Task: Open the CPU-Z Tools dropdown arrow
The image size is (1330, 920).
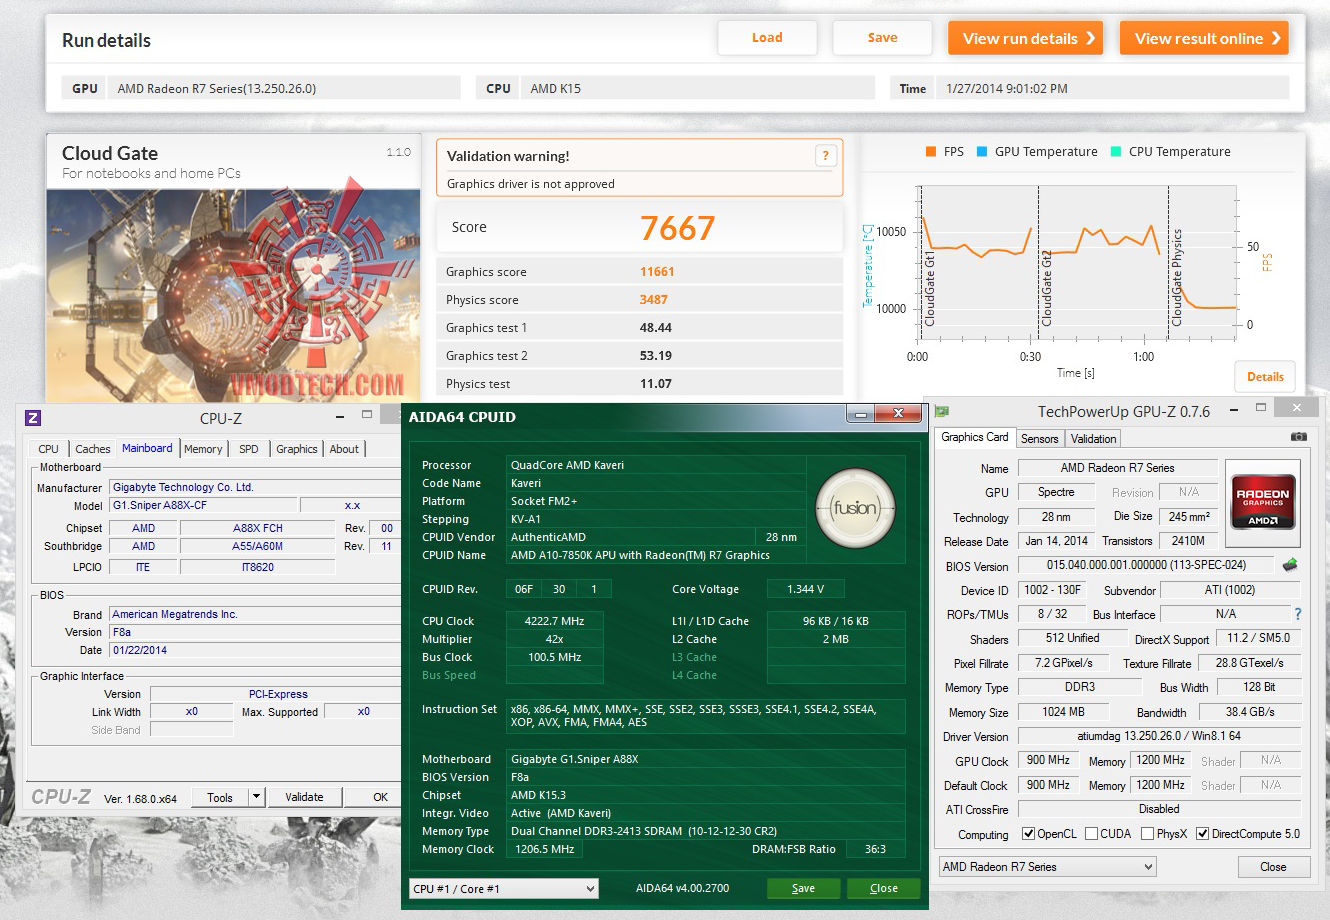Action: (257, 797)
